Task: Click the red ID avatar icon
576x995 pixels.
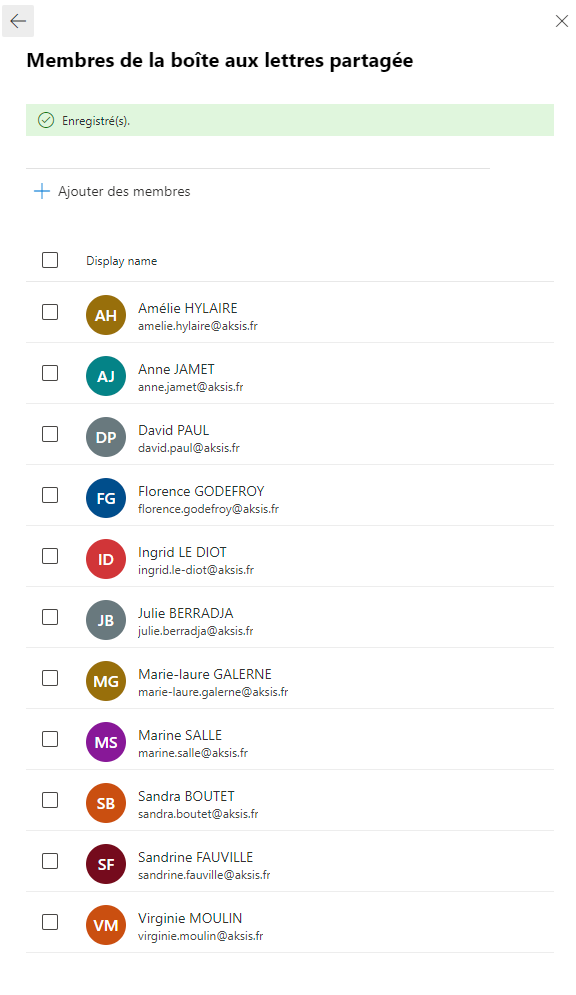Action: tap(106, 558)
